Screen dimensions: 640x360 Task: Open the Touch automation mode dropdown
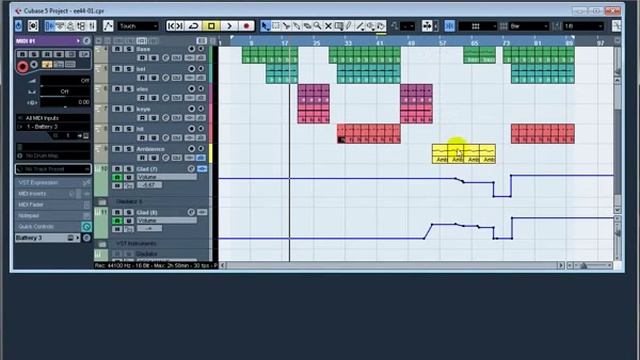[x=138, y=26]
